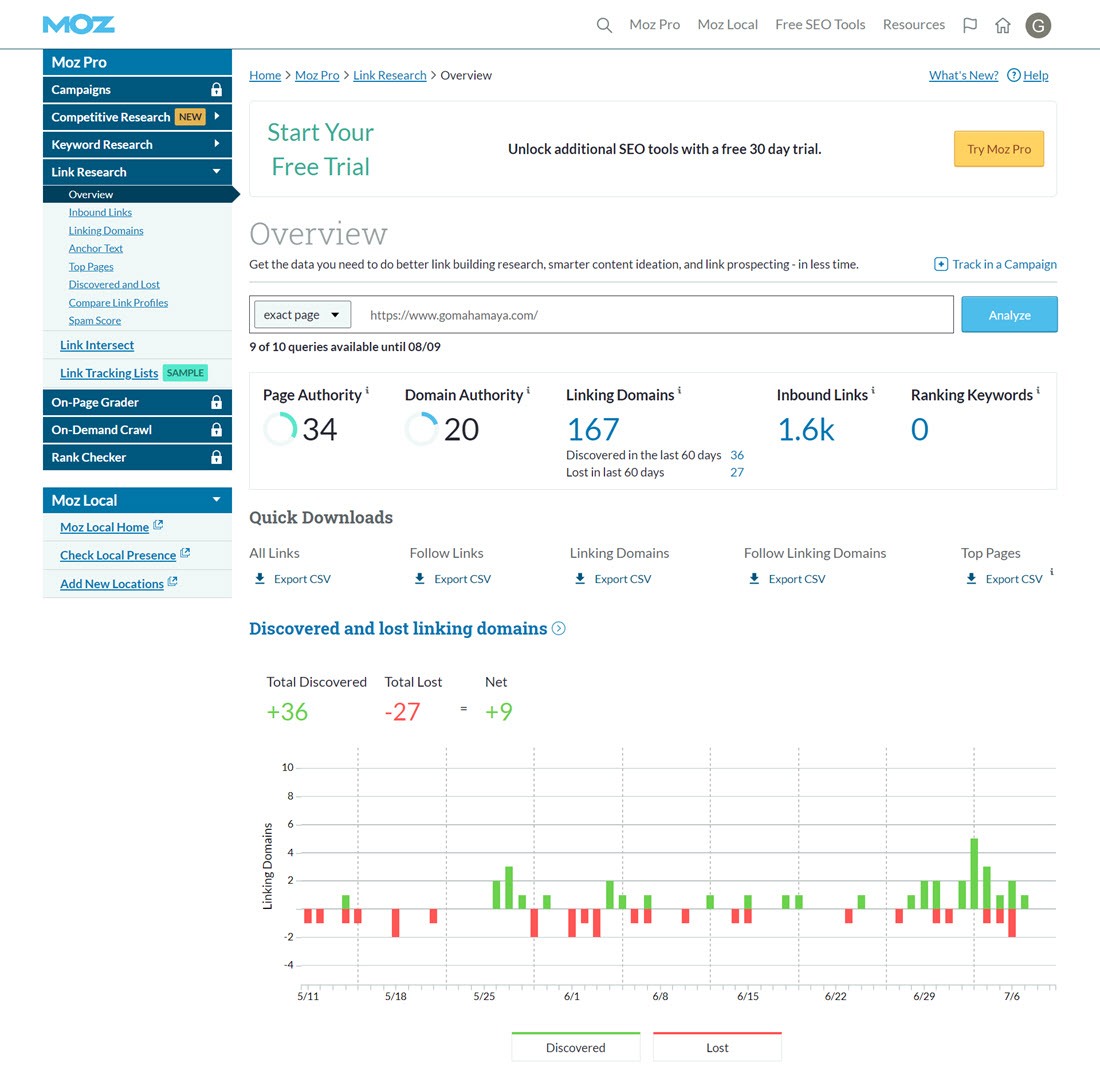
Task: Open Free SEO Tools in top navigation
Action: click(820, 25)
